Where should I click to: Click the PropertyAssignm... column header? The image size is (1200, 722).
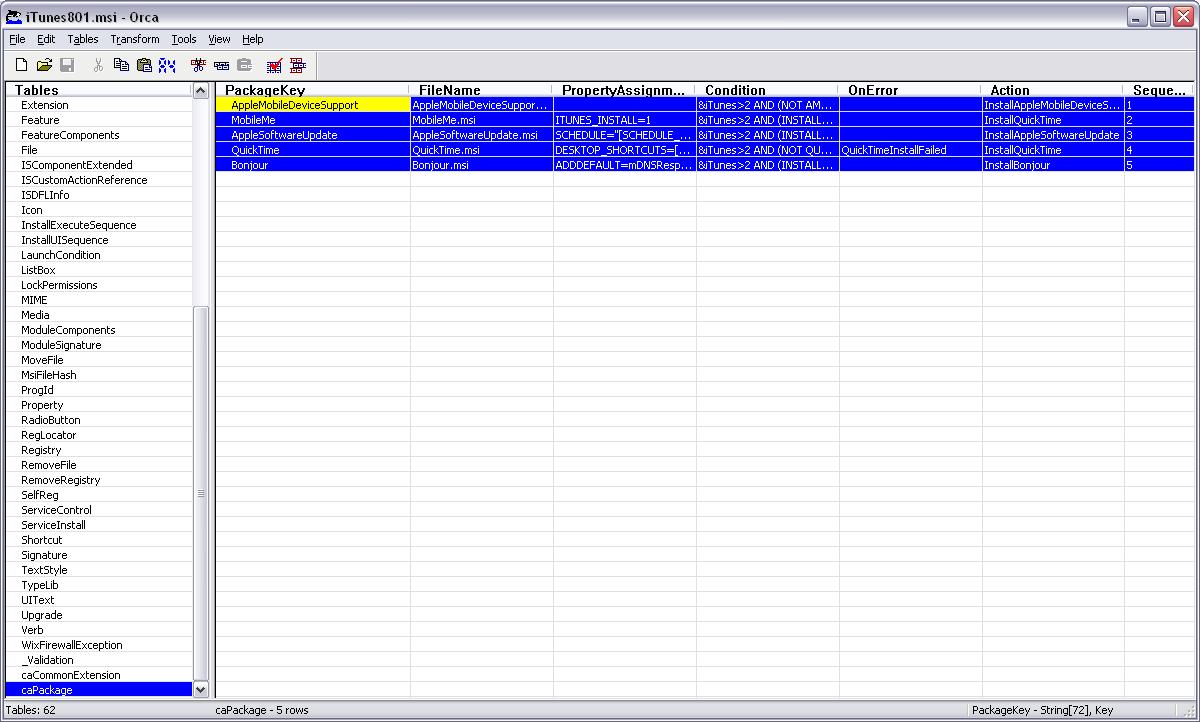click(x=624, y=90)
